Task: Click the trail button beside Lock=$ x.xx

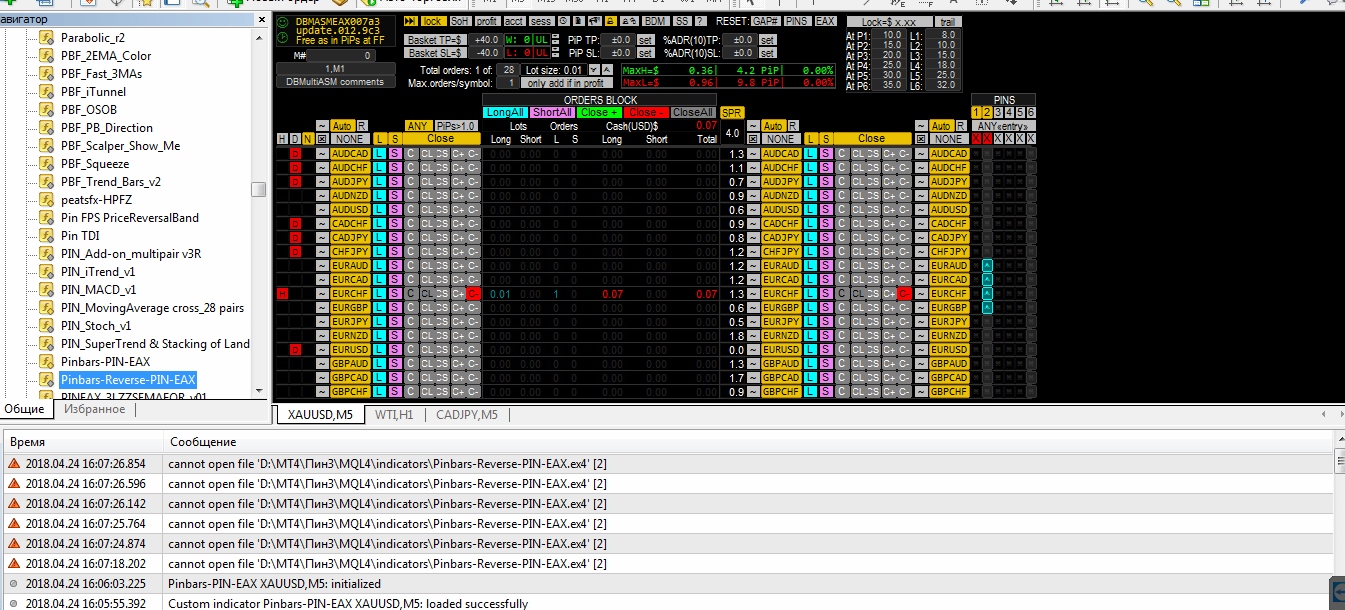Action: pos(949,21)
